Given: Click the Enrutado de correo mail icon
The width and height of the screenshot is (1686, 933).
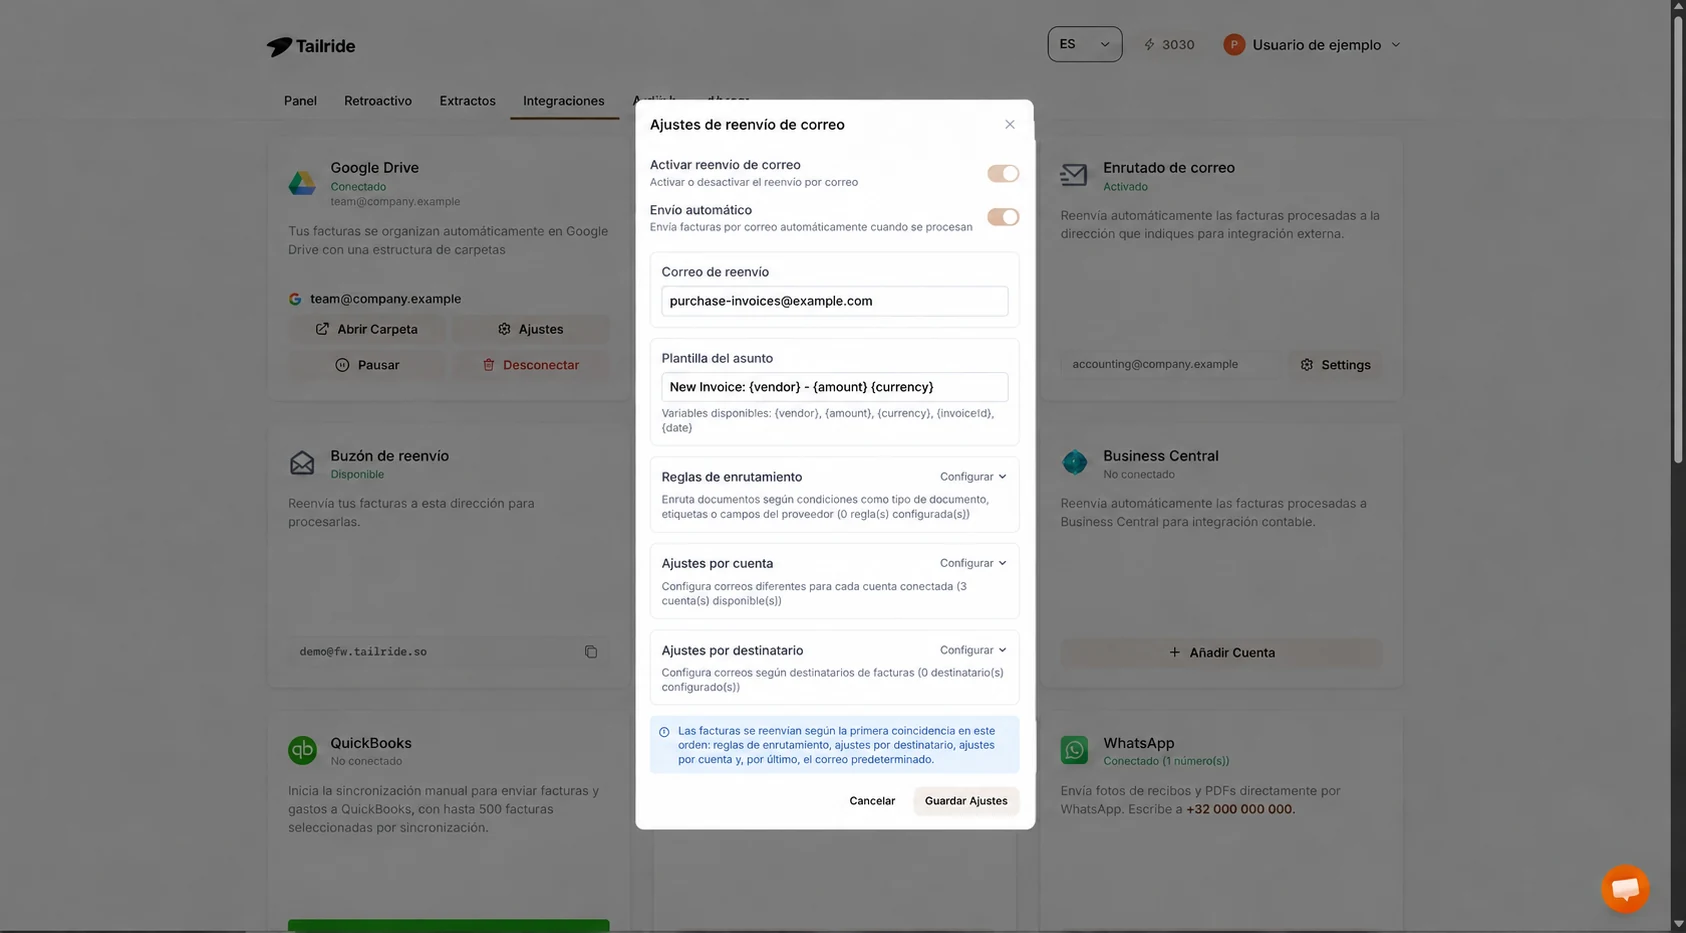Looking at the screenshot, I should click(1074, 175).
